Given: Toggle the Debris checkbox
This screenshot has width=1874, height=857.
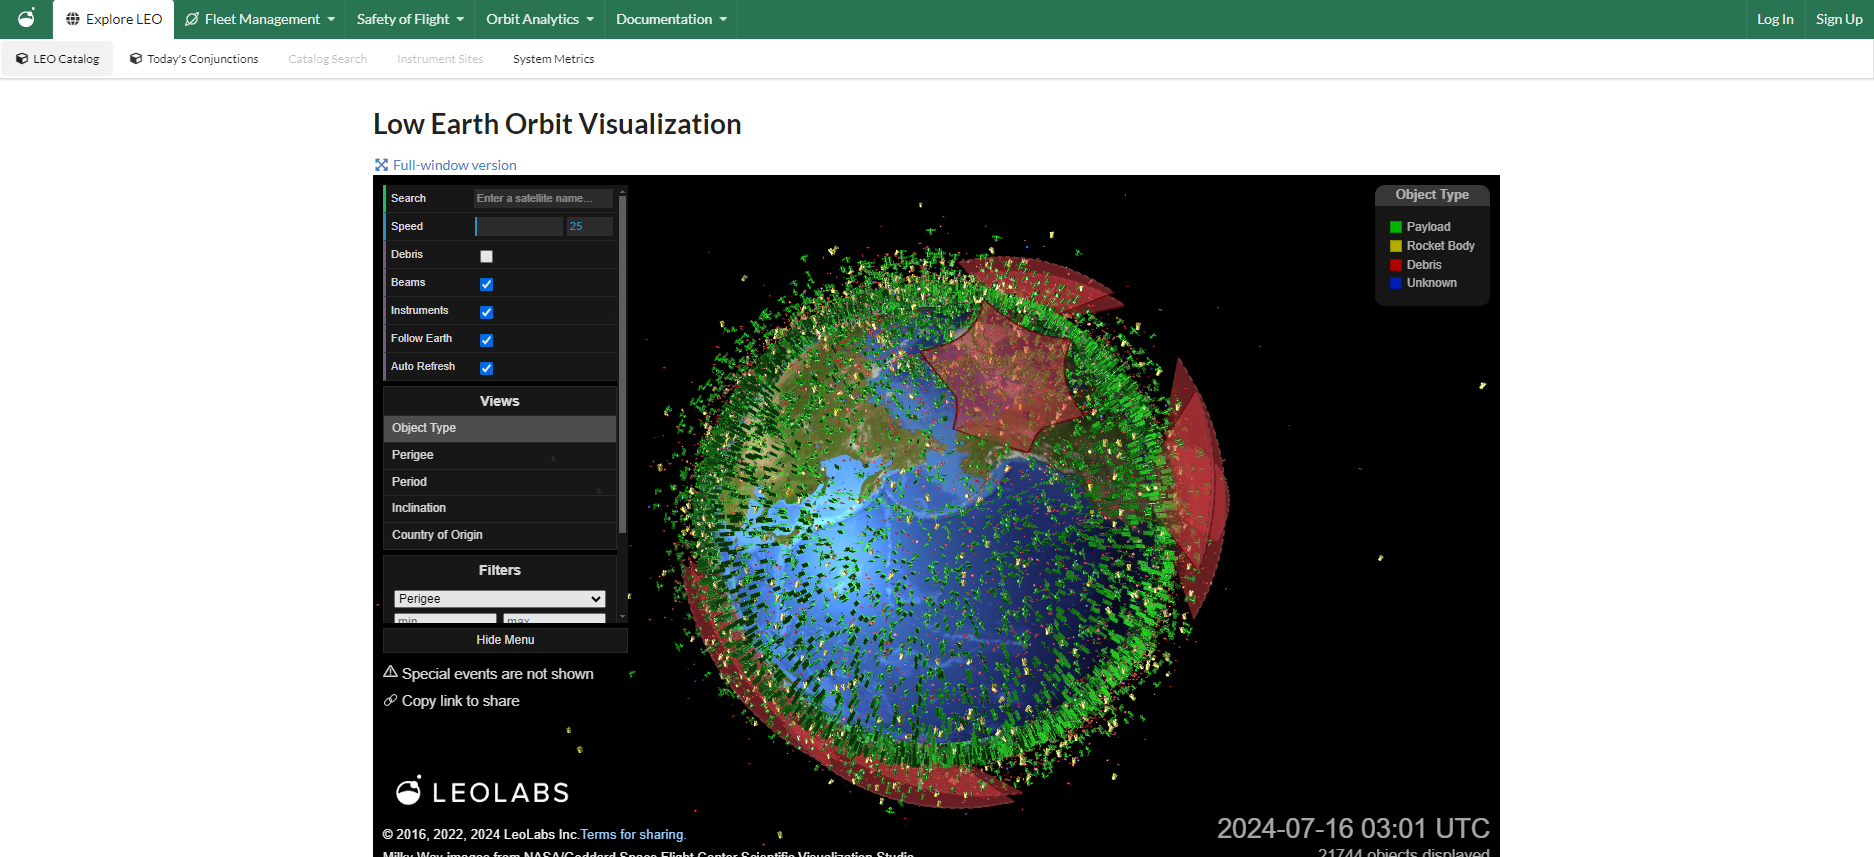Looking at the screenshot, I should [486, 256].
